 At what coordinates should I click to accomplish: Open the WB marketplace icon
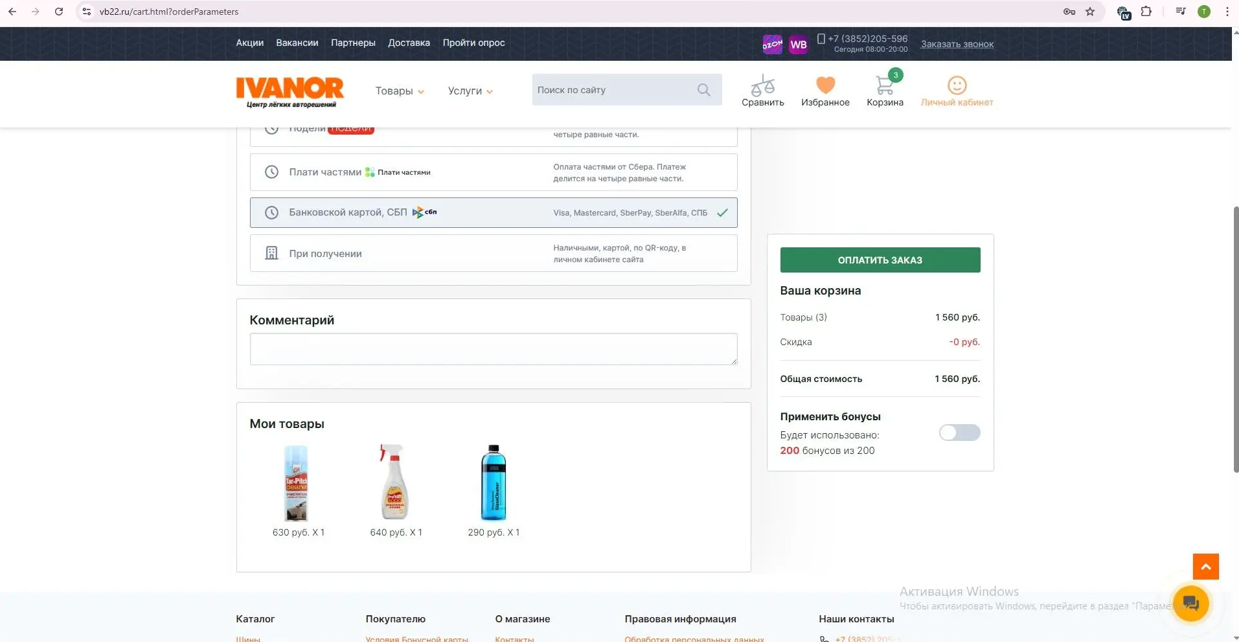[798, 45]
